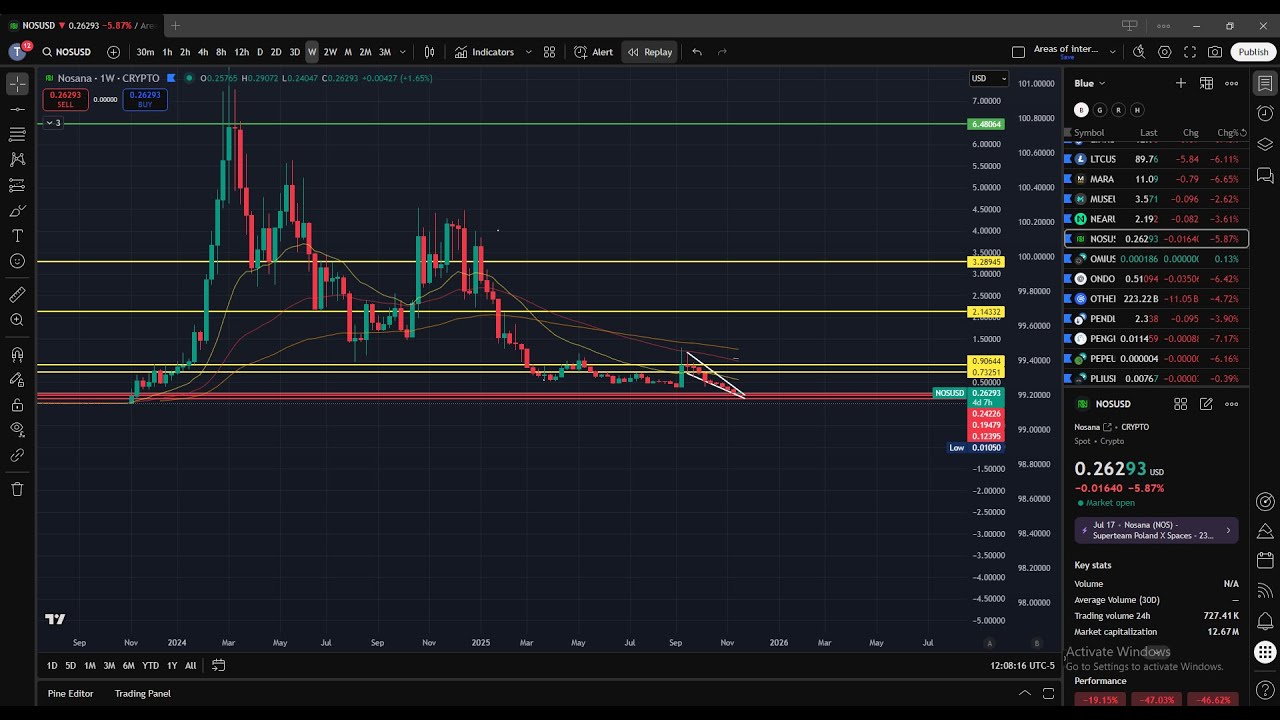The height and width of the screenshot is (720, 1280).
Task: Click the blue BUY 0.26293 button
Action: point(145,99)
